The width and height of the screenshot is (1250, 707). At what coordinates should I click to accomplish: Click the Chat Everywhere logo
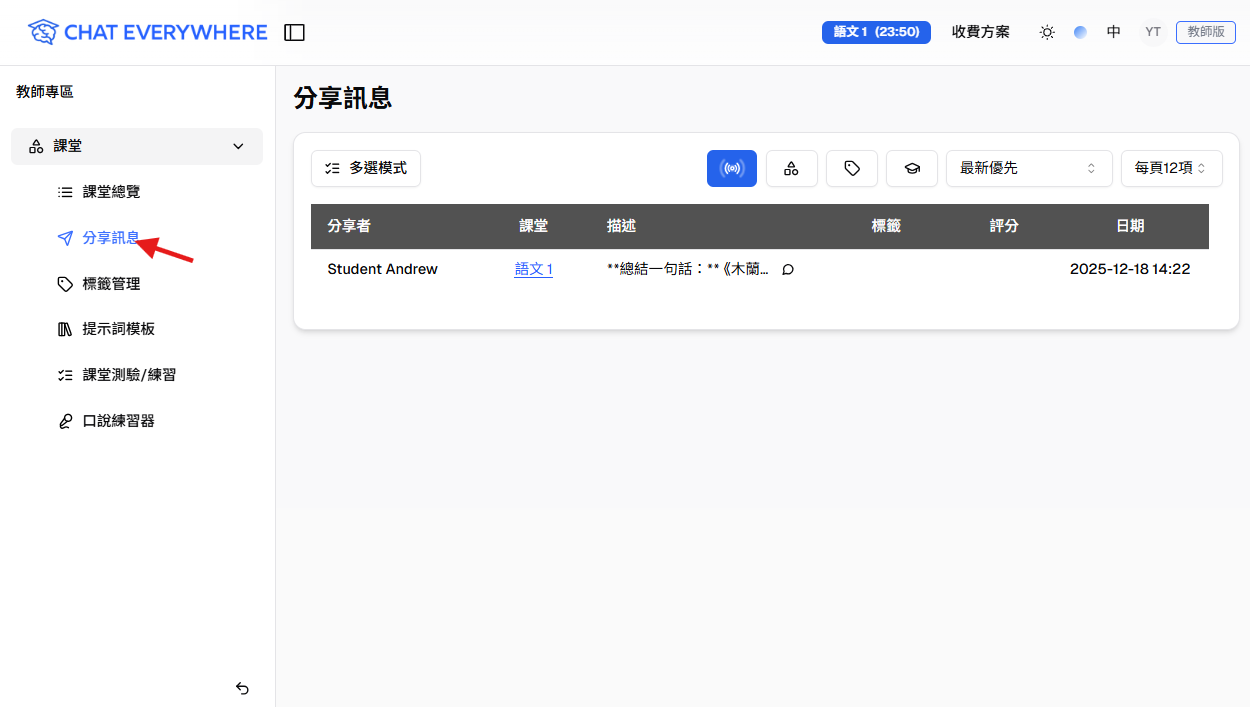pos(148,32)
